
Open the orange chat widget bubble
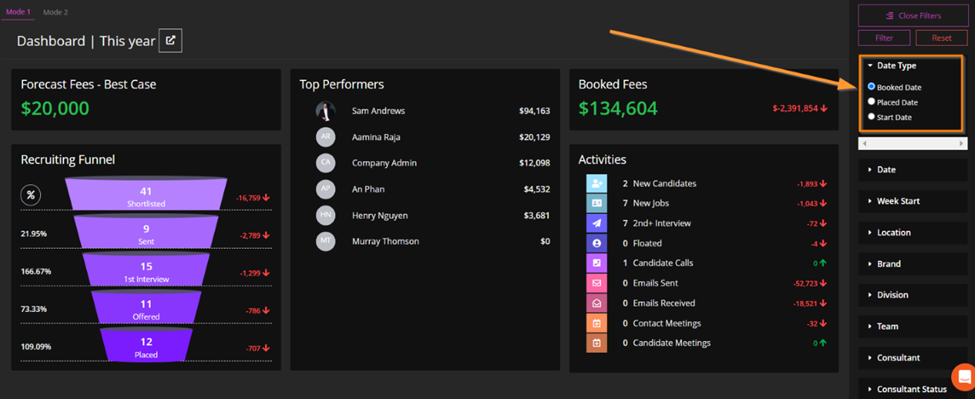pyautogui.click(x=964, y=376)
